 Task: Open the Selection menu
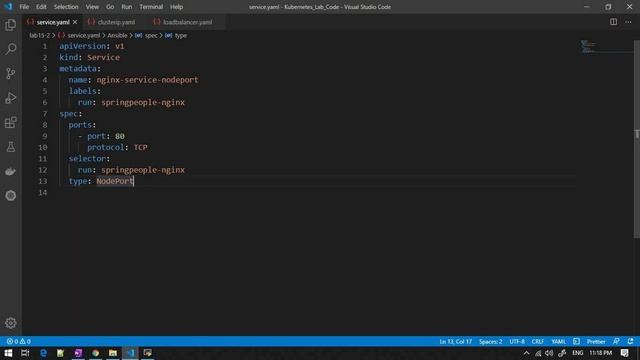(x=66, y=7)
